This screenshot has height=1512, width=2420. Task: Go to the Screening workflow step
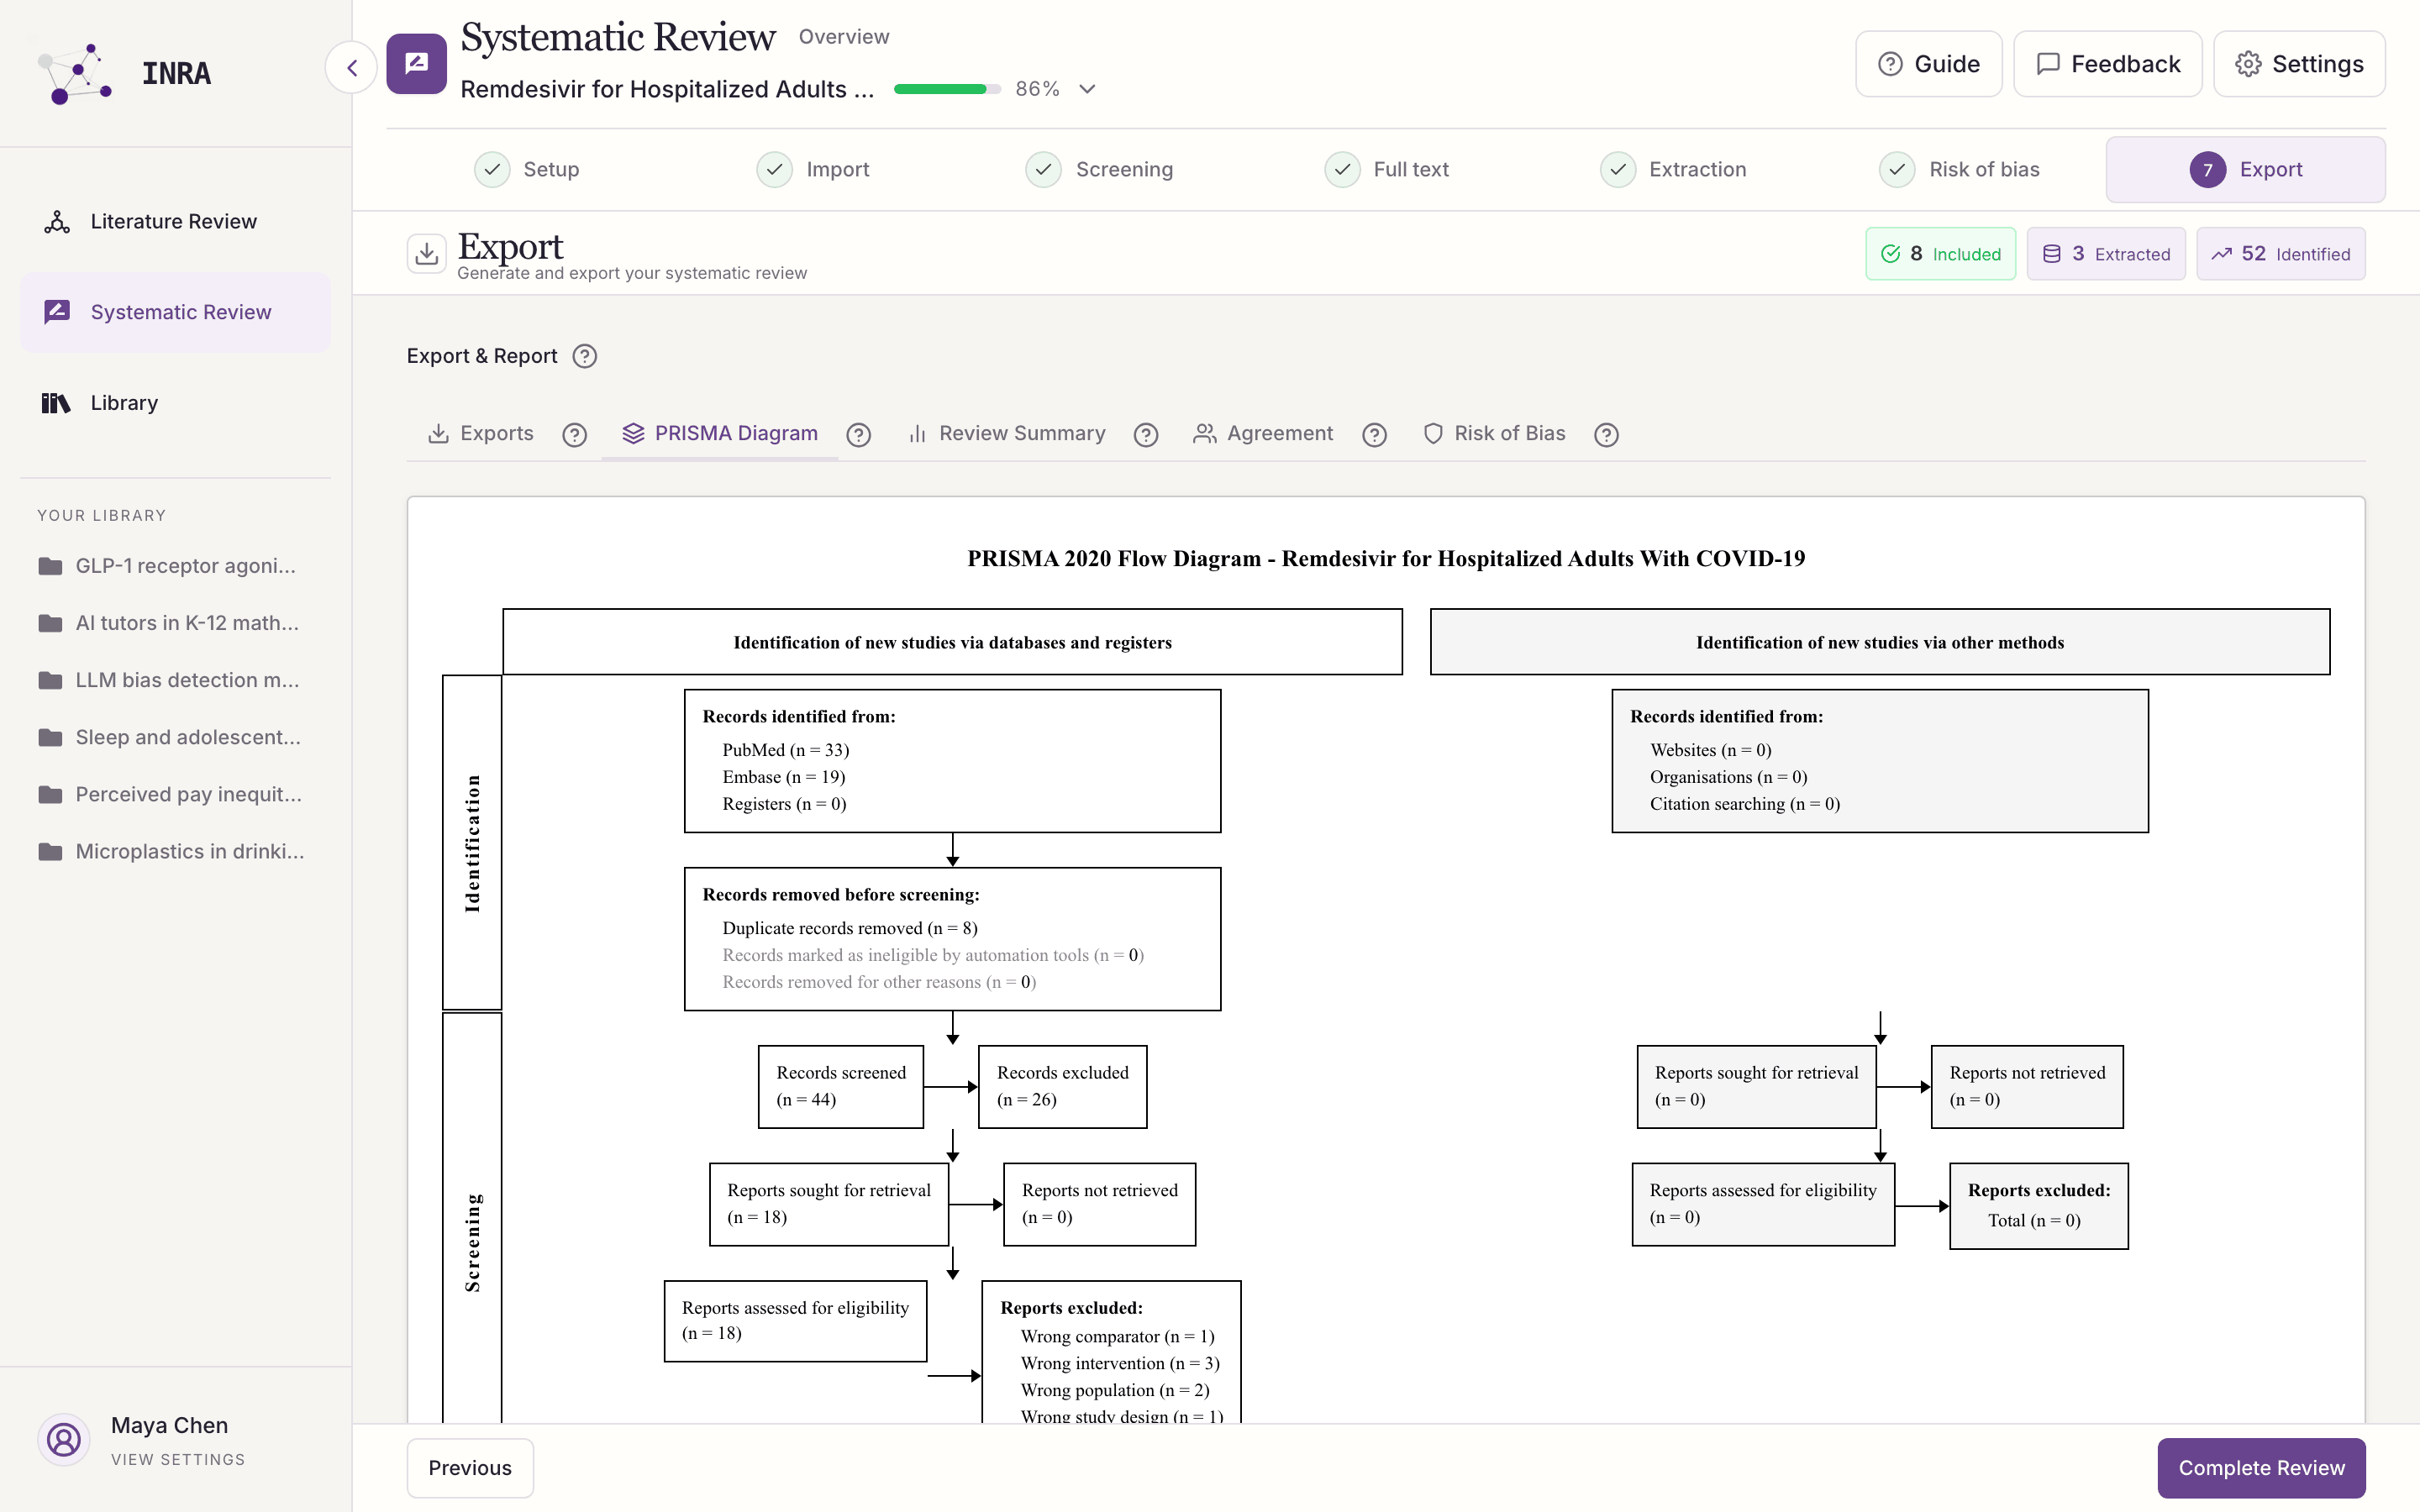point(1100,169)
